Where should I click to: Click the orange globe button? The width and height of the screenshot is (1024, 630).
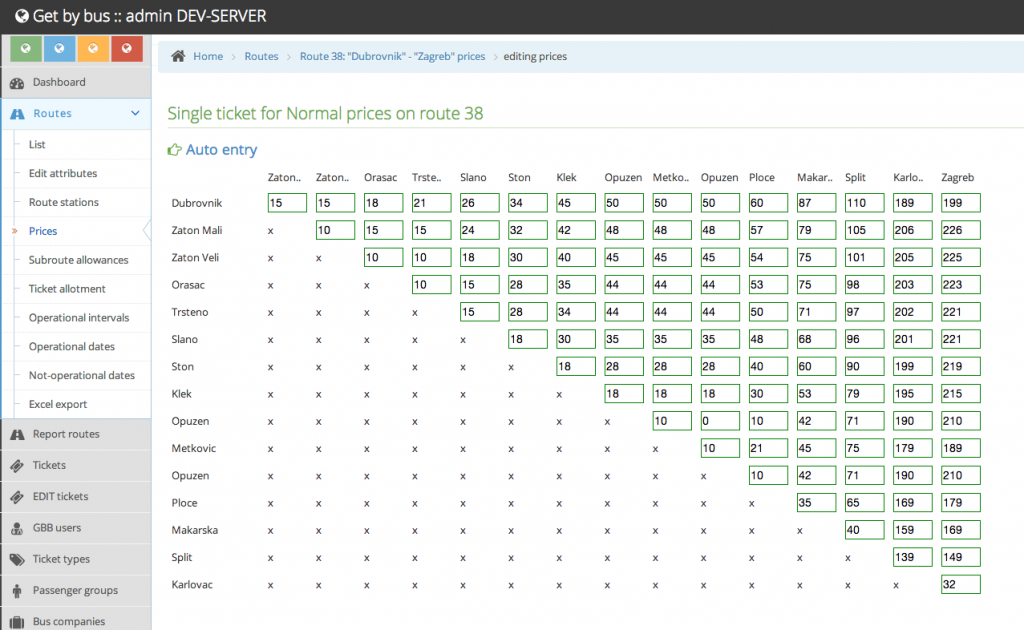coord(93,48)
